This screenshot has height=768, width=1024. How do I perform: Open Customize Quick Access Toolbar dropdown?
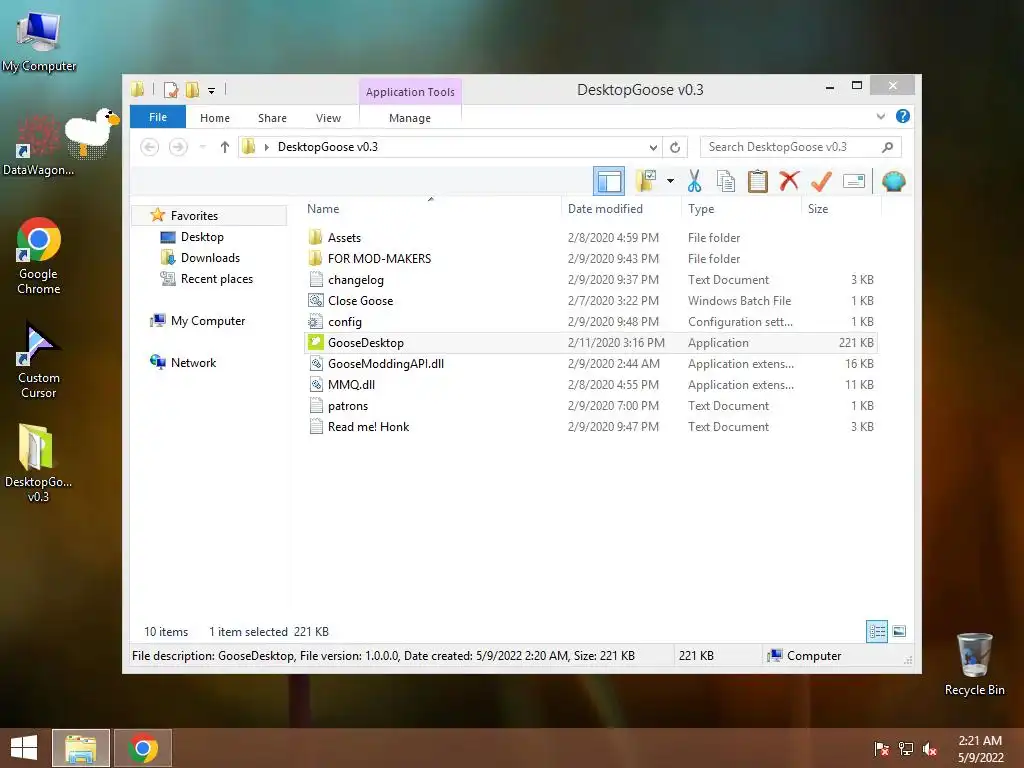pyautogui.click(x=211, y=91)
